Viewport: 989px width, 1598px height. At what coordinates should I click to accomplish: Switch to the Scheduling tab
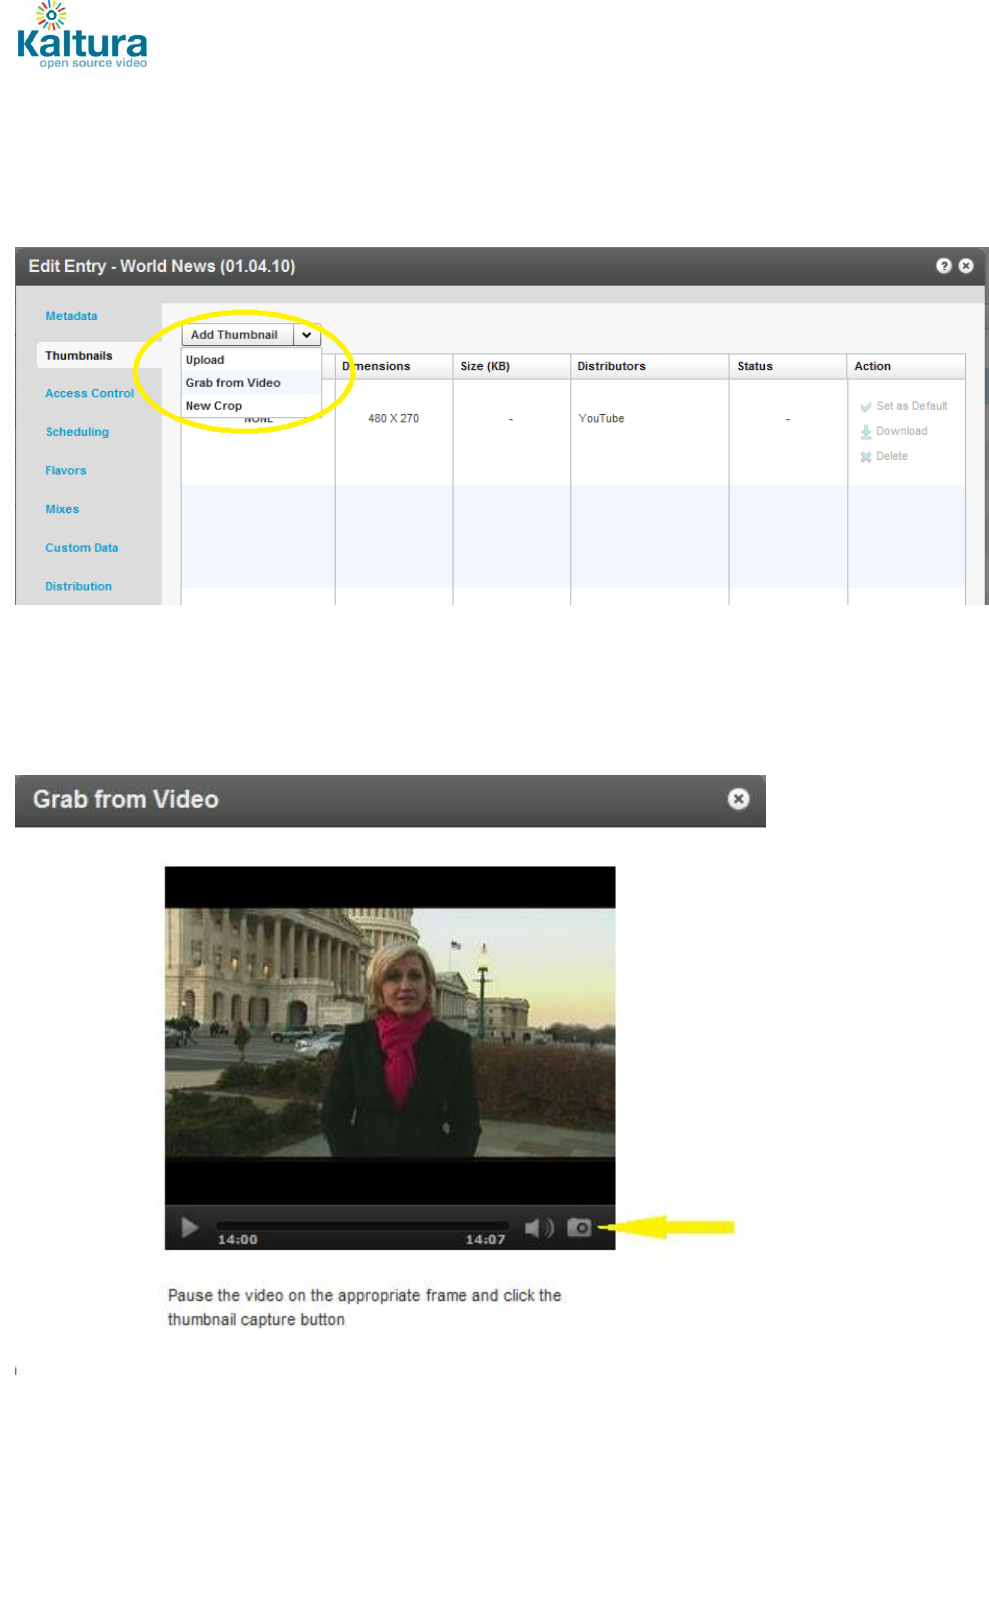[77, 432]
